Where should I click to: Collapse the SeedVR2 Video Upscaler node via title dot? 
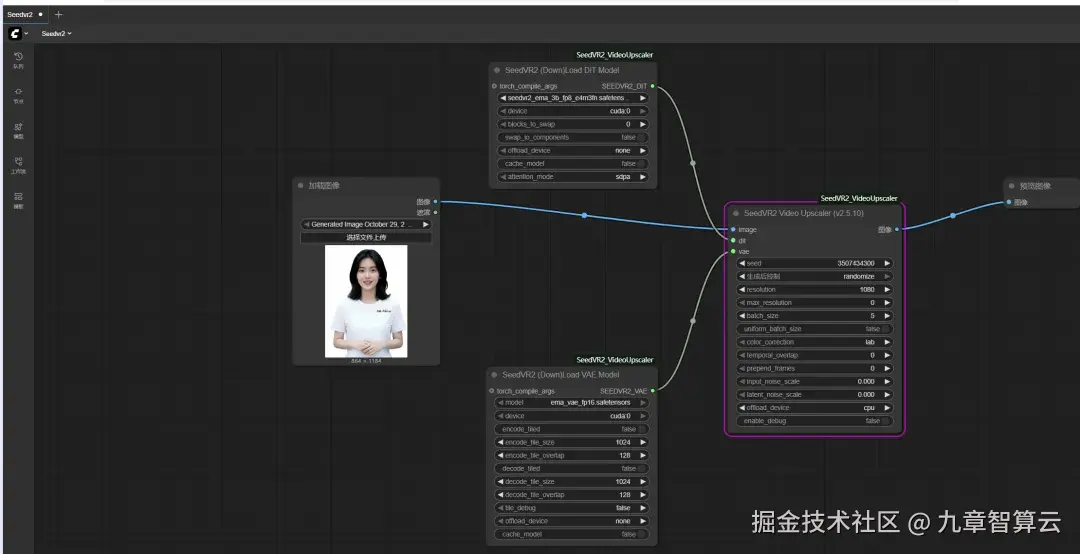[736, 214]
